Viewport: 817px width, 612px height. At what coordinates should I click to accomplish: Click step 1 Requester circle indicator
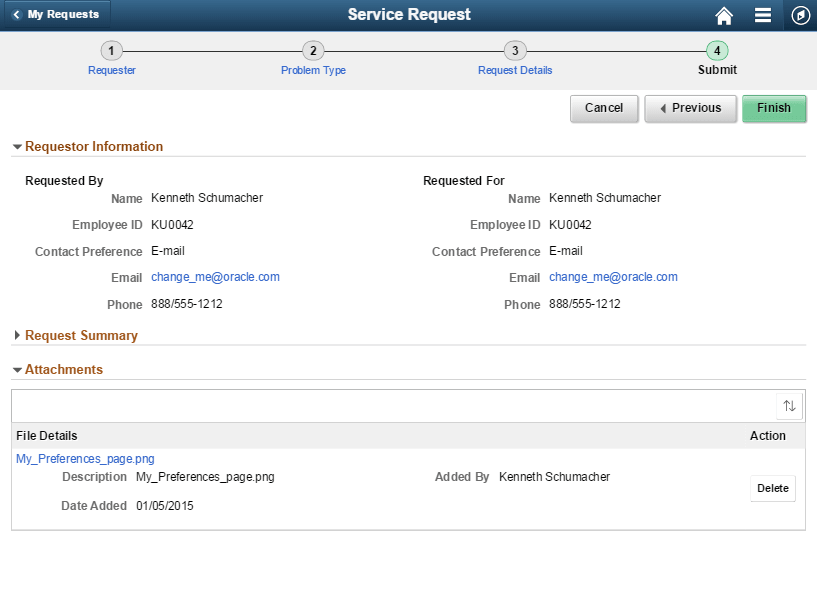(x=111, y=50)
